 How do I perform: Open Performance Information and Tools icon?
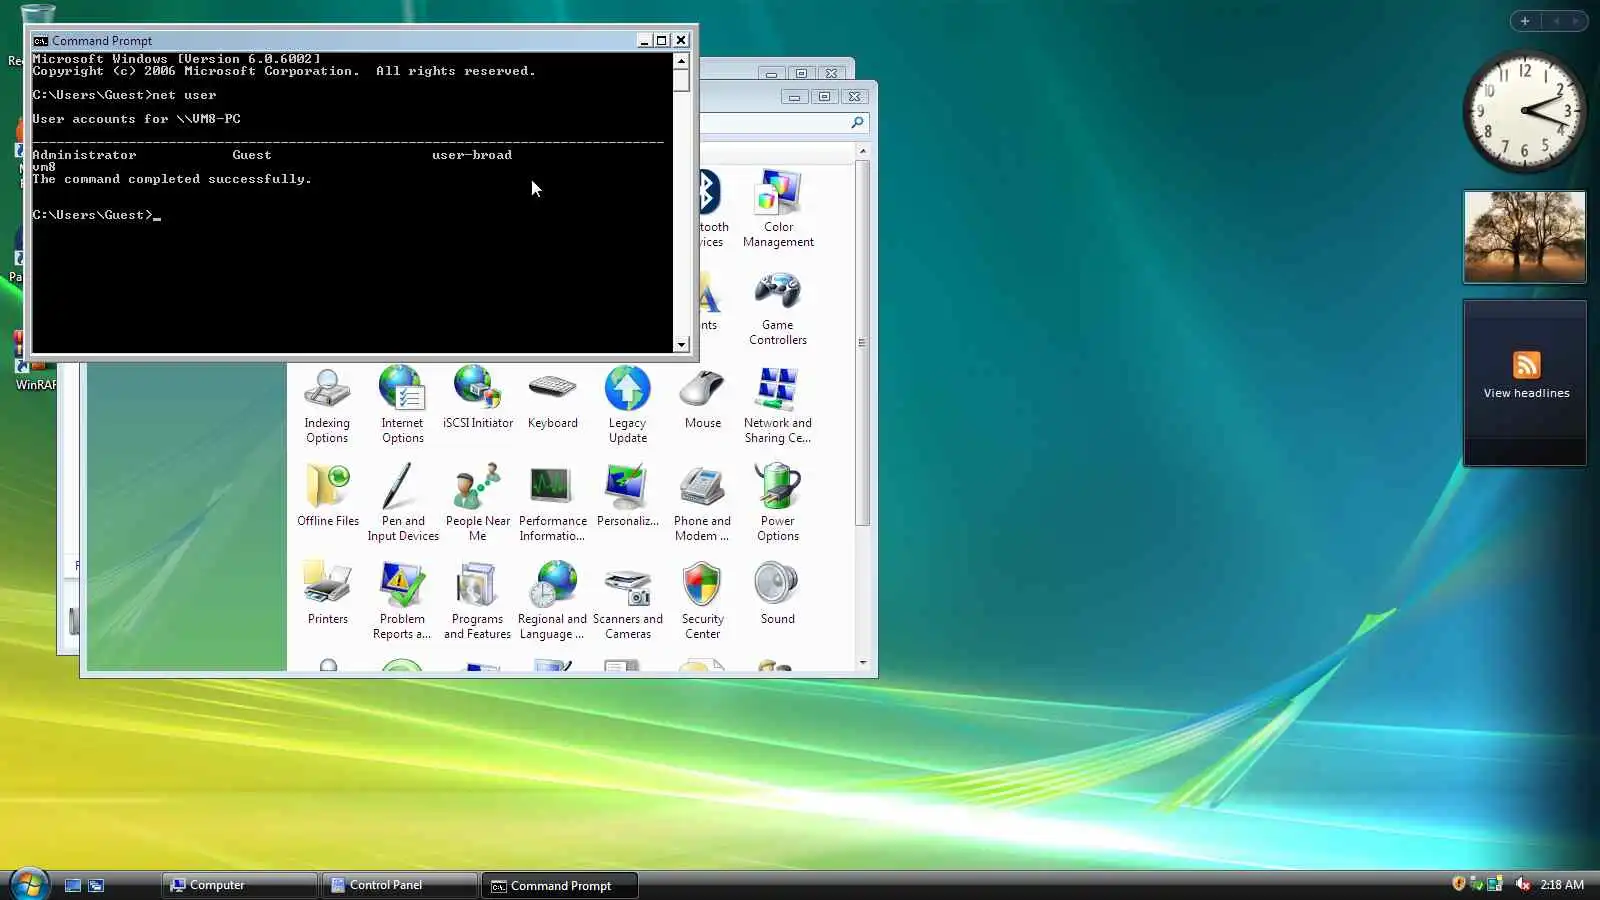pyautogui.click(x=553, y=503)
